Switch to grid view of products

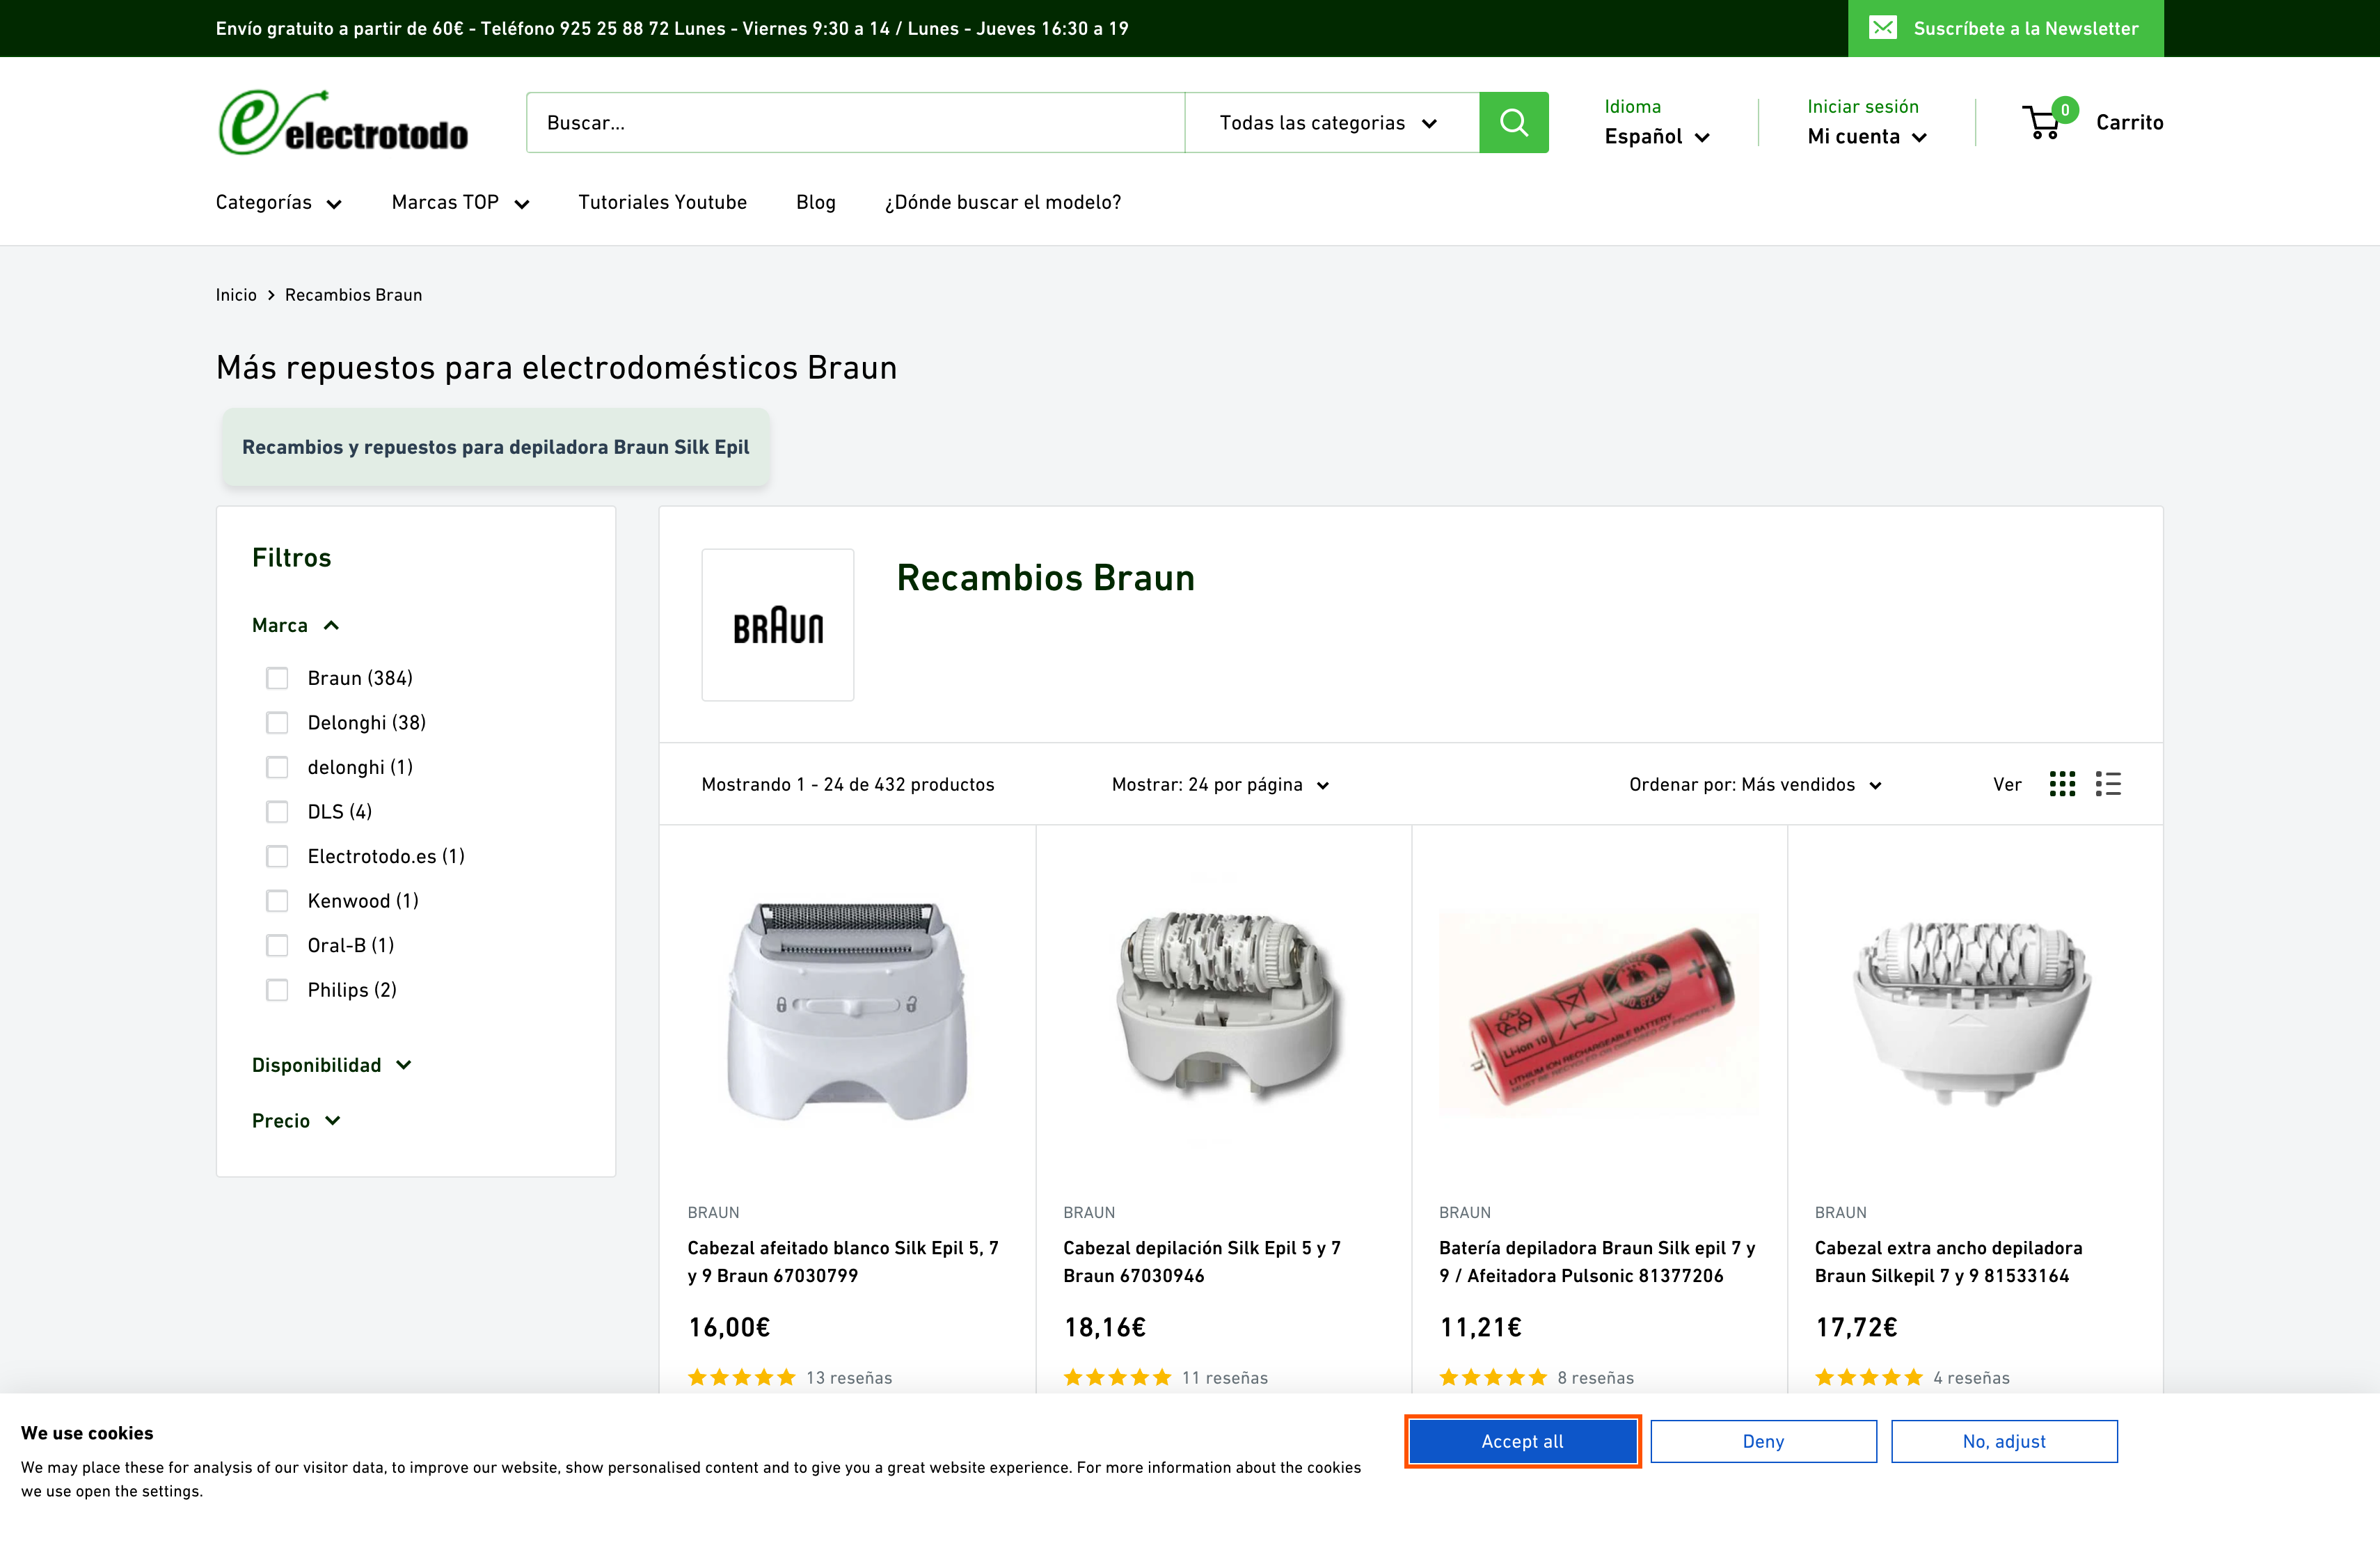(x=2062, y=784)
